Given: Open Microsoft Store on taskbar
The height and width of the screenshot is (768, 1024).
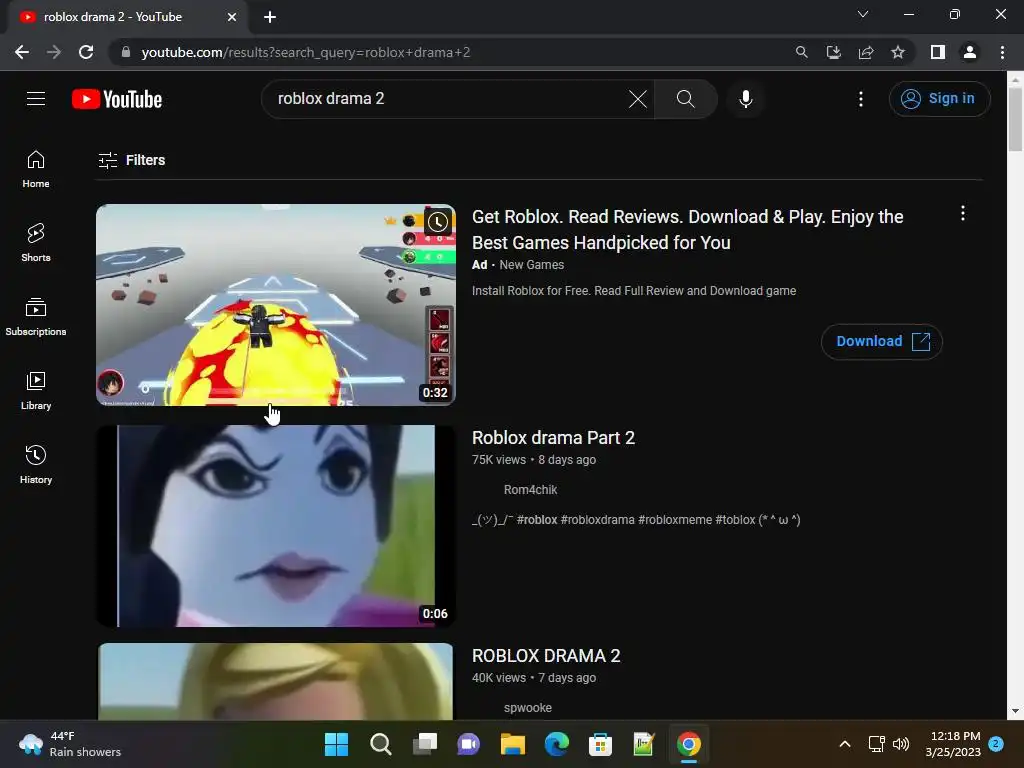Looking at the screenshot, I should 600,744.
